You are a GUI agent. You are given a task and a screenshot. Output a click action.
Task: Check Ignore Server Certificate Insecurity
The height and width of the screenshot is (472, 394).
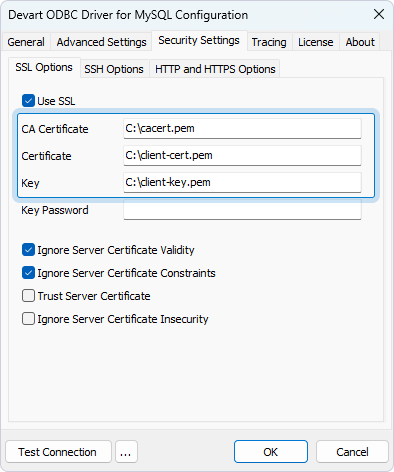tap(28, 319)
